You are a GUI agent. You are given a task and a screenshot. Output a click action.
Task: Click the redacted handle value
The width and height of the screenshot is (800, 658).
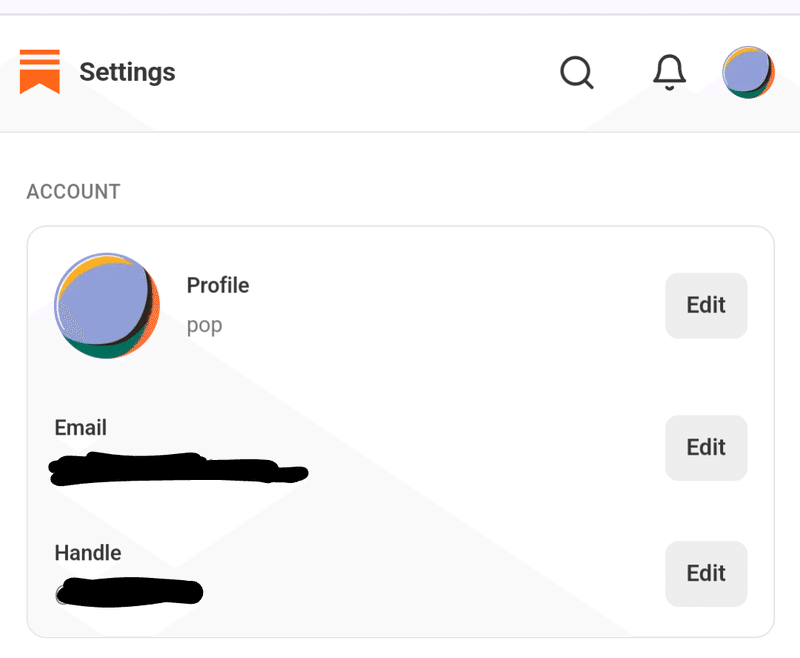click(129, 592)
